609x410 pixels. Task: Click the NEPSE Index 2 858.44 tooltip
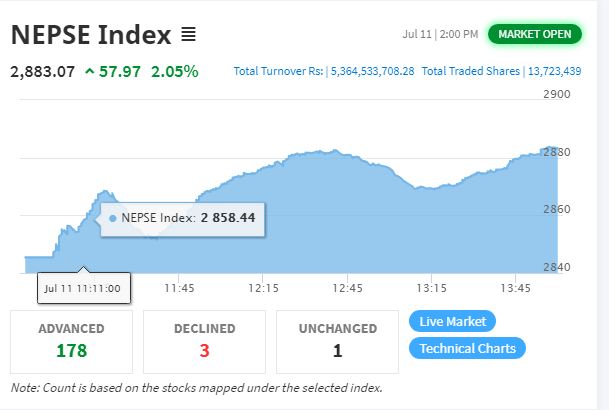point(183,219)
